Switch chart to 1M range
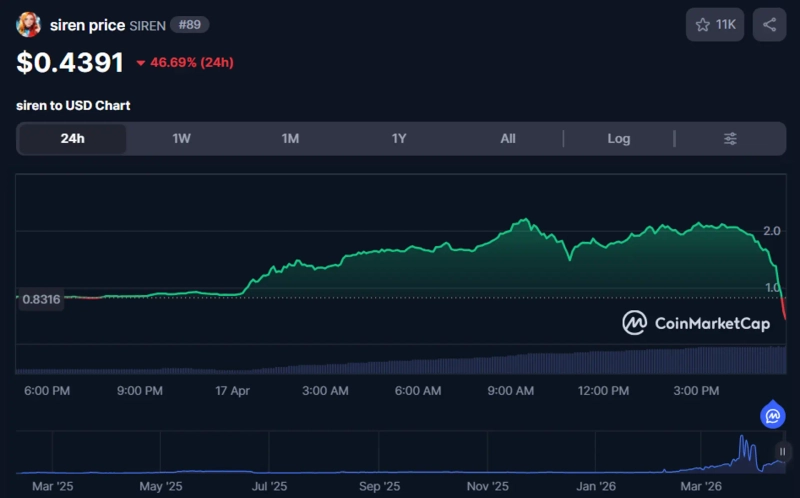The image size is (800, 498). tap(290, 139)
